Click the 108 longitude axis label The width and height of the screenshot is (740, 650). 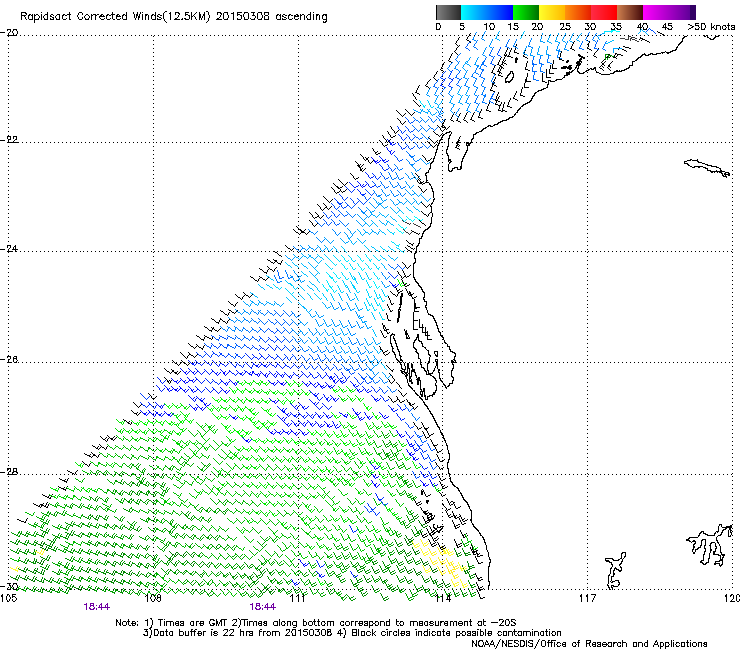click(x=153, y=599)
